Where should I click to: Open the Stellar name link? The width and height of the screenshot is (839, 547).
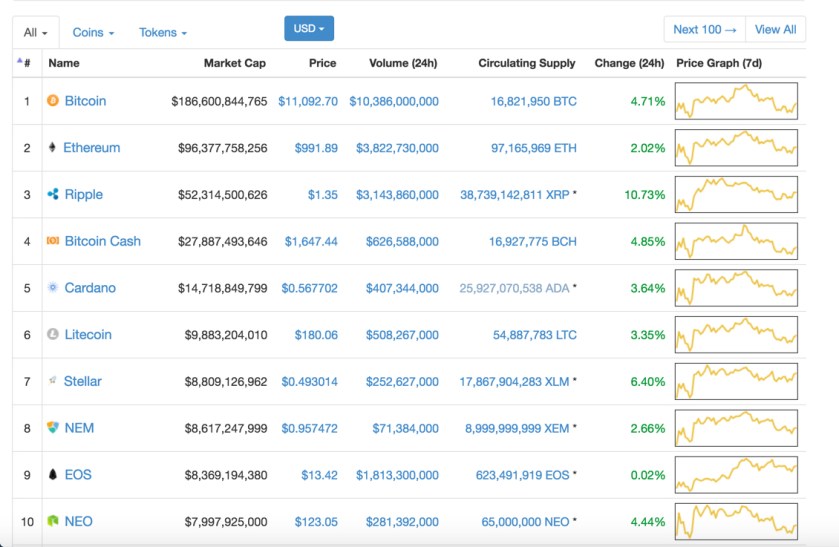click(82, 381)
